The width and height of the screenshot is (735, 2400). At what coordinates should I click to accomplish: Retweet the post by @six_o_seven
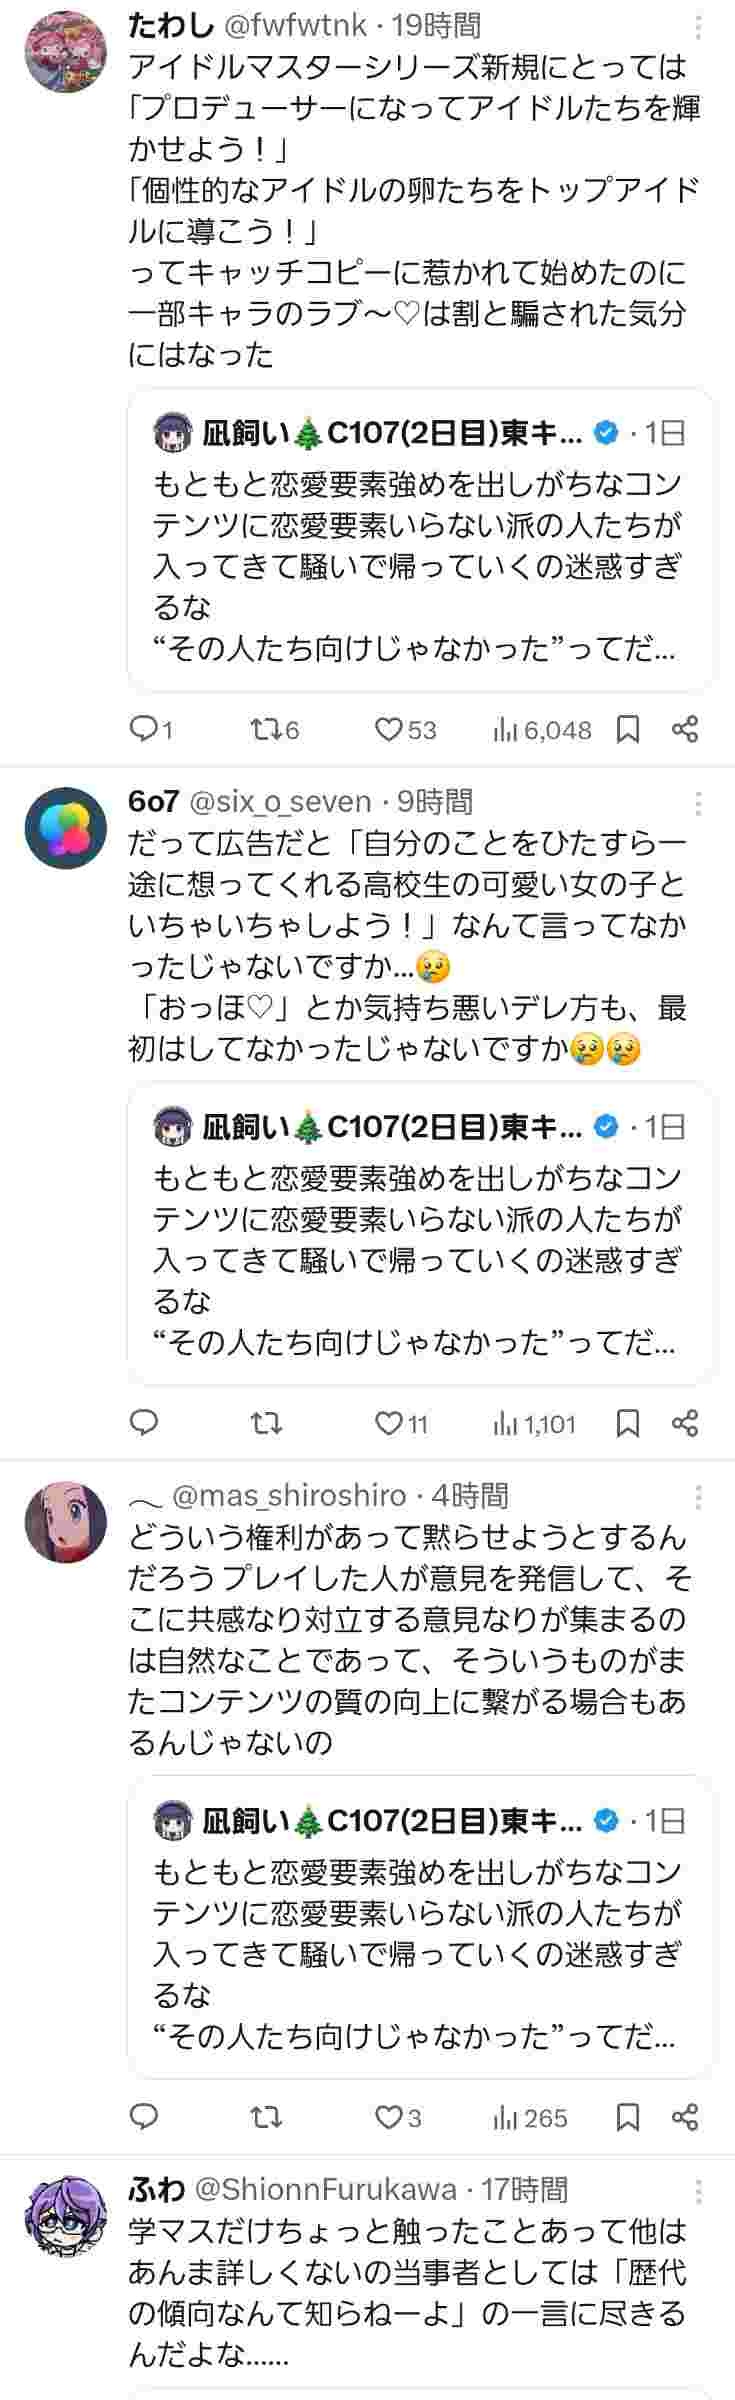point(265,1423)
